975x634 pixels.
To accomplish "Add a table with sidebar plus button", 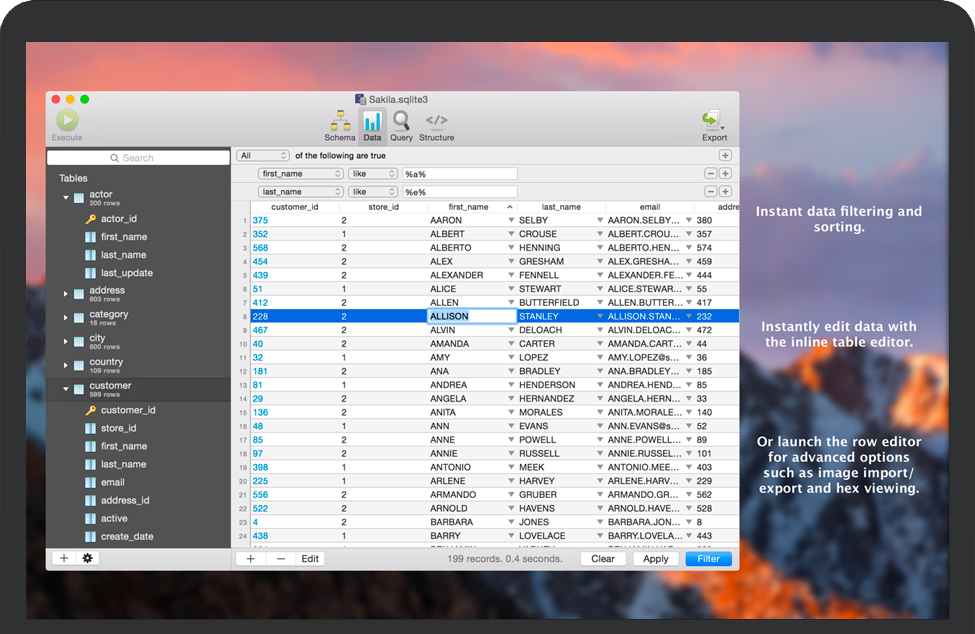I will coord(64,558).
